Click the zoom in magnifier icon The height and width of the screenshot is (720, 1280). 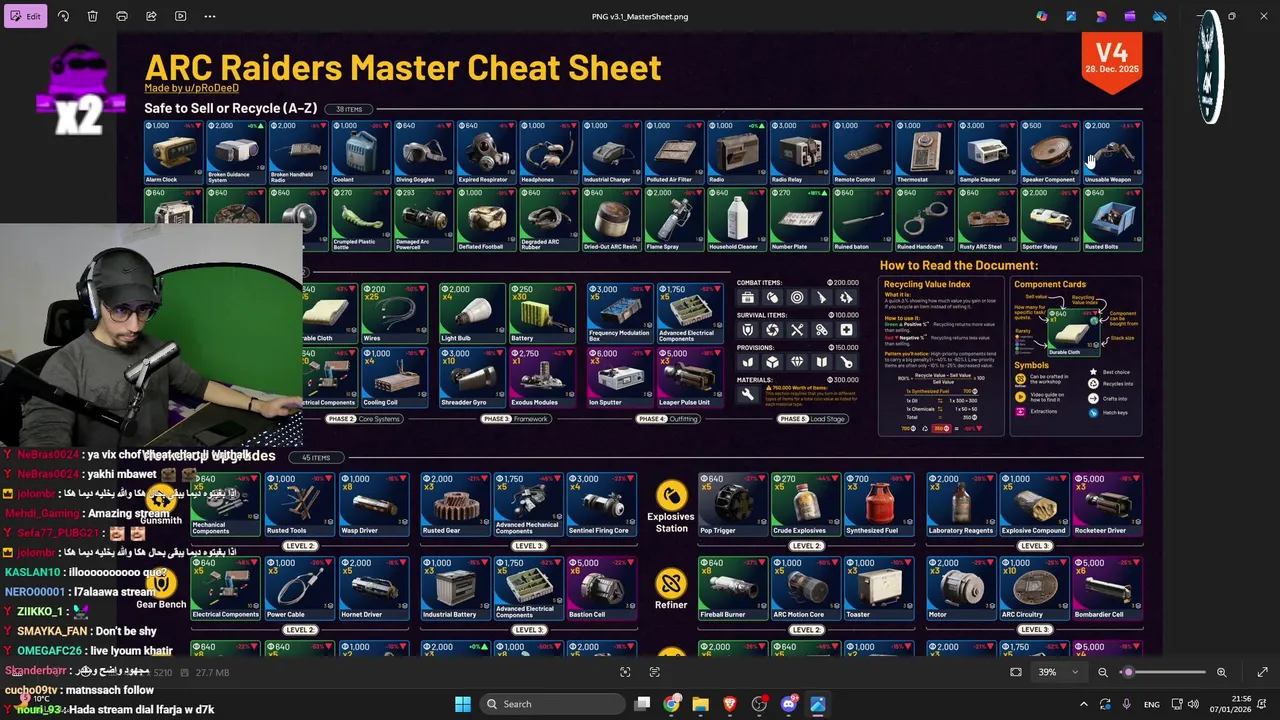coord(1221,672)
